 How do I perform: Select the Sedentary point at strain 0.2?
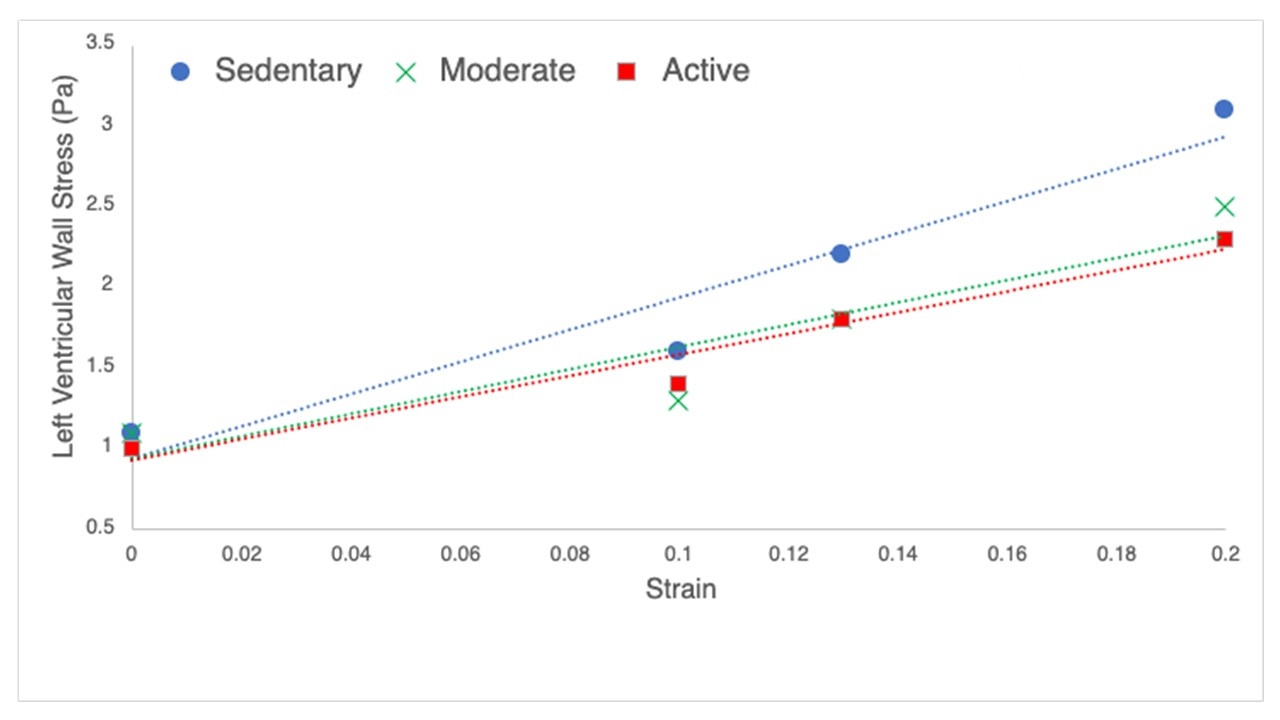tap(1223, 109)
